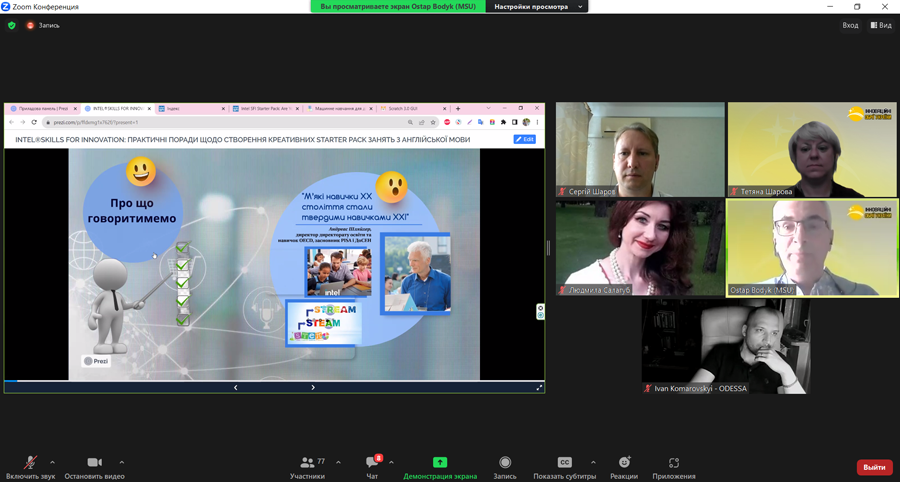Unmute microphone with Включить звук icon
Screen dimensions: 900x482
tap(30, 462)
